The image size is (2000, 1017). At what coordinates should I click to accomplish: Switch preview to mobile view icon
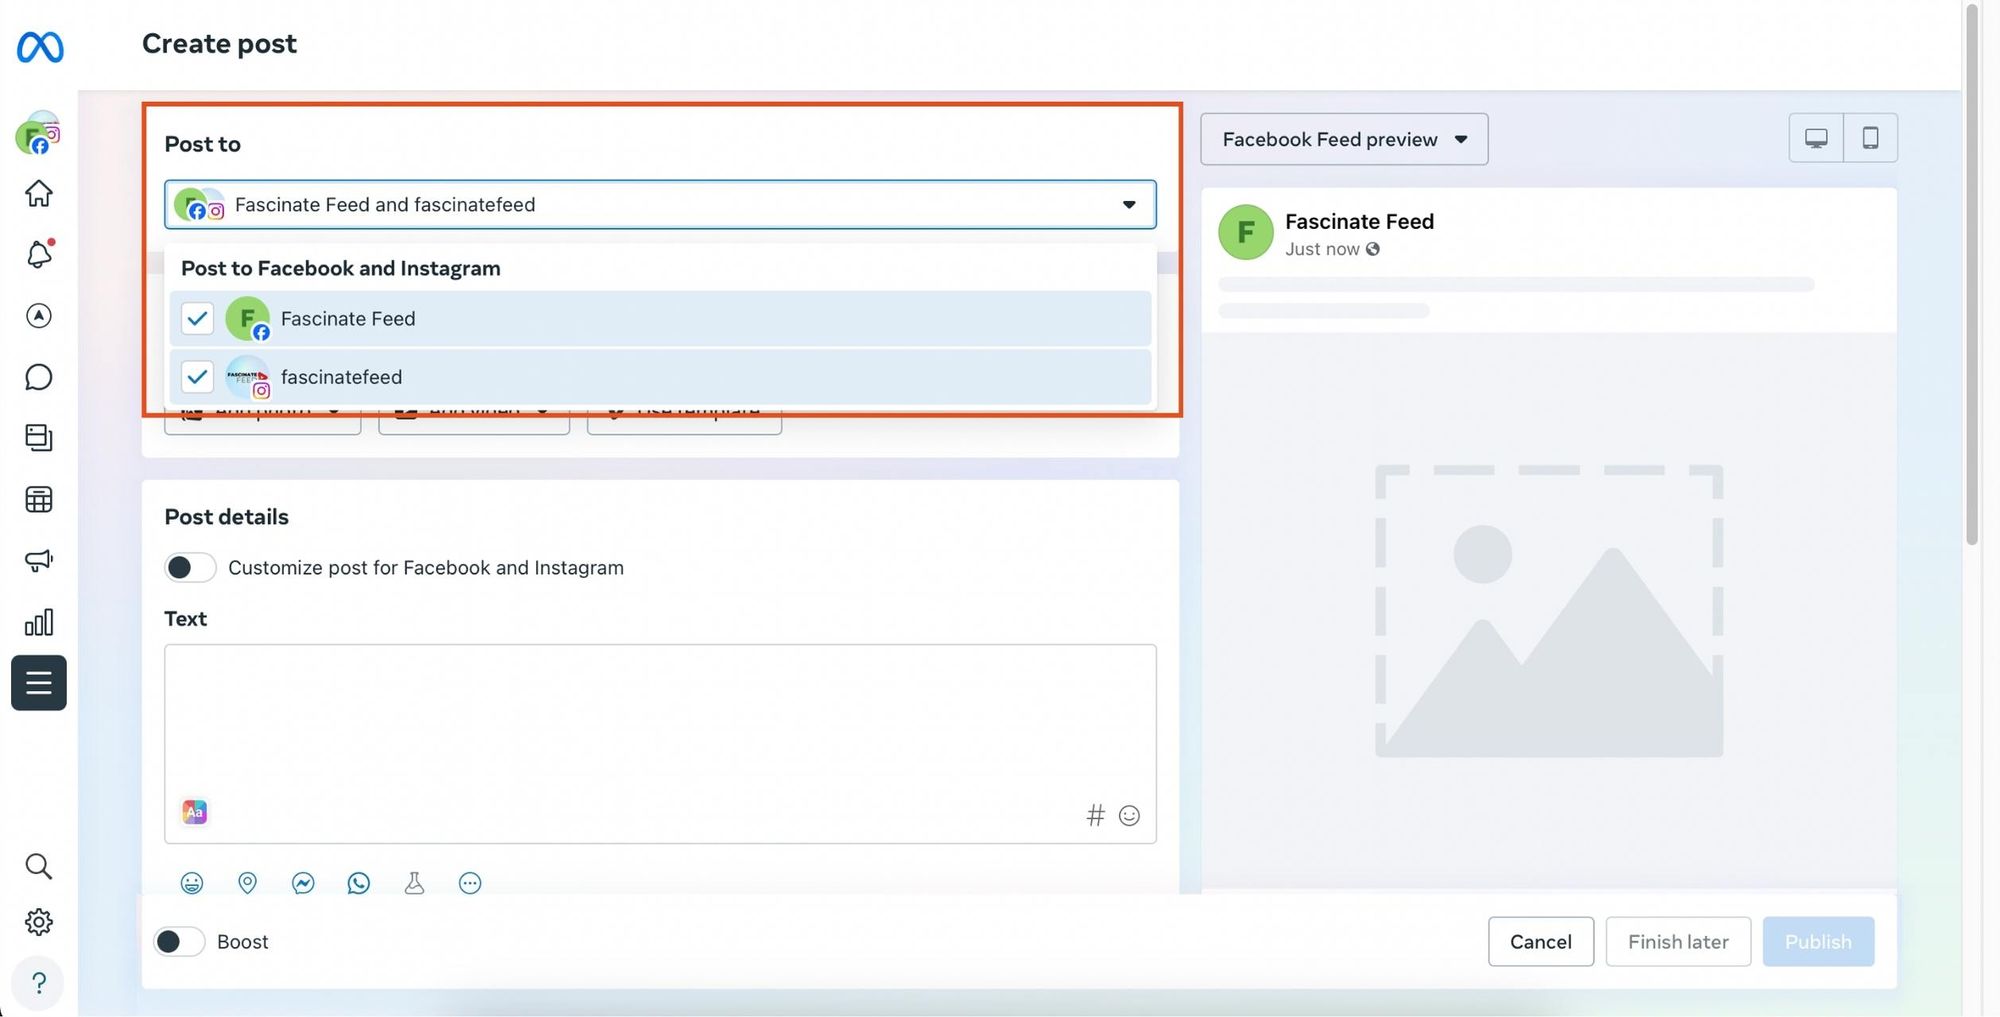(1870, 137)
